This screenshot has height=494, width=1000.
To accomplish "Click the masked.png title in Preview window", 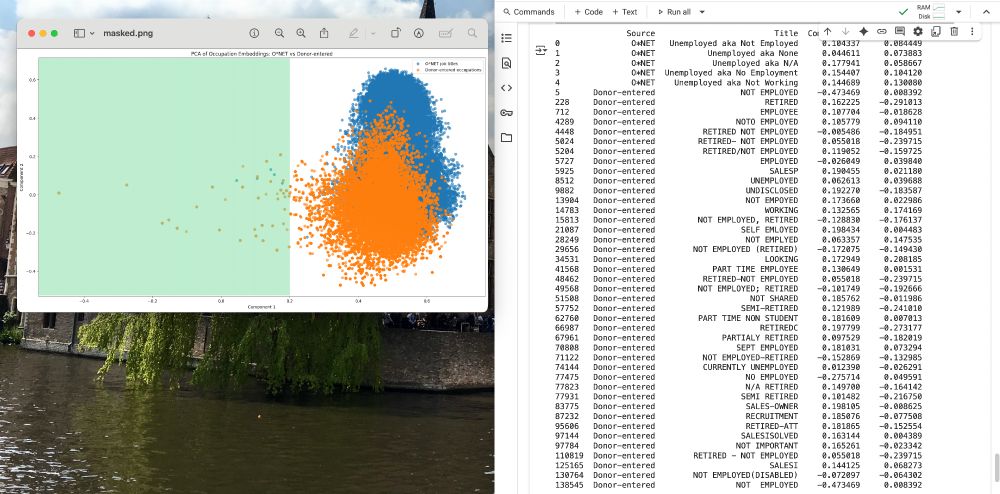I will click(x=128, y=33).
